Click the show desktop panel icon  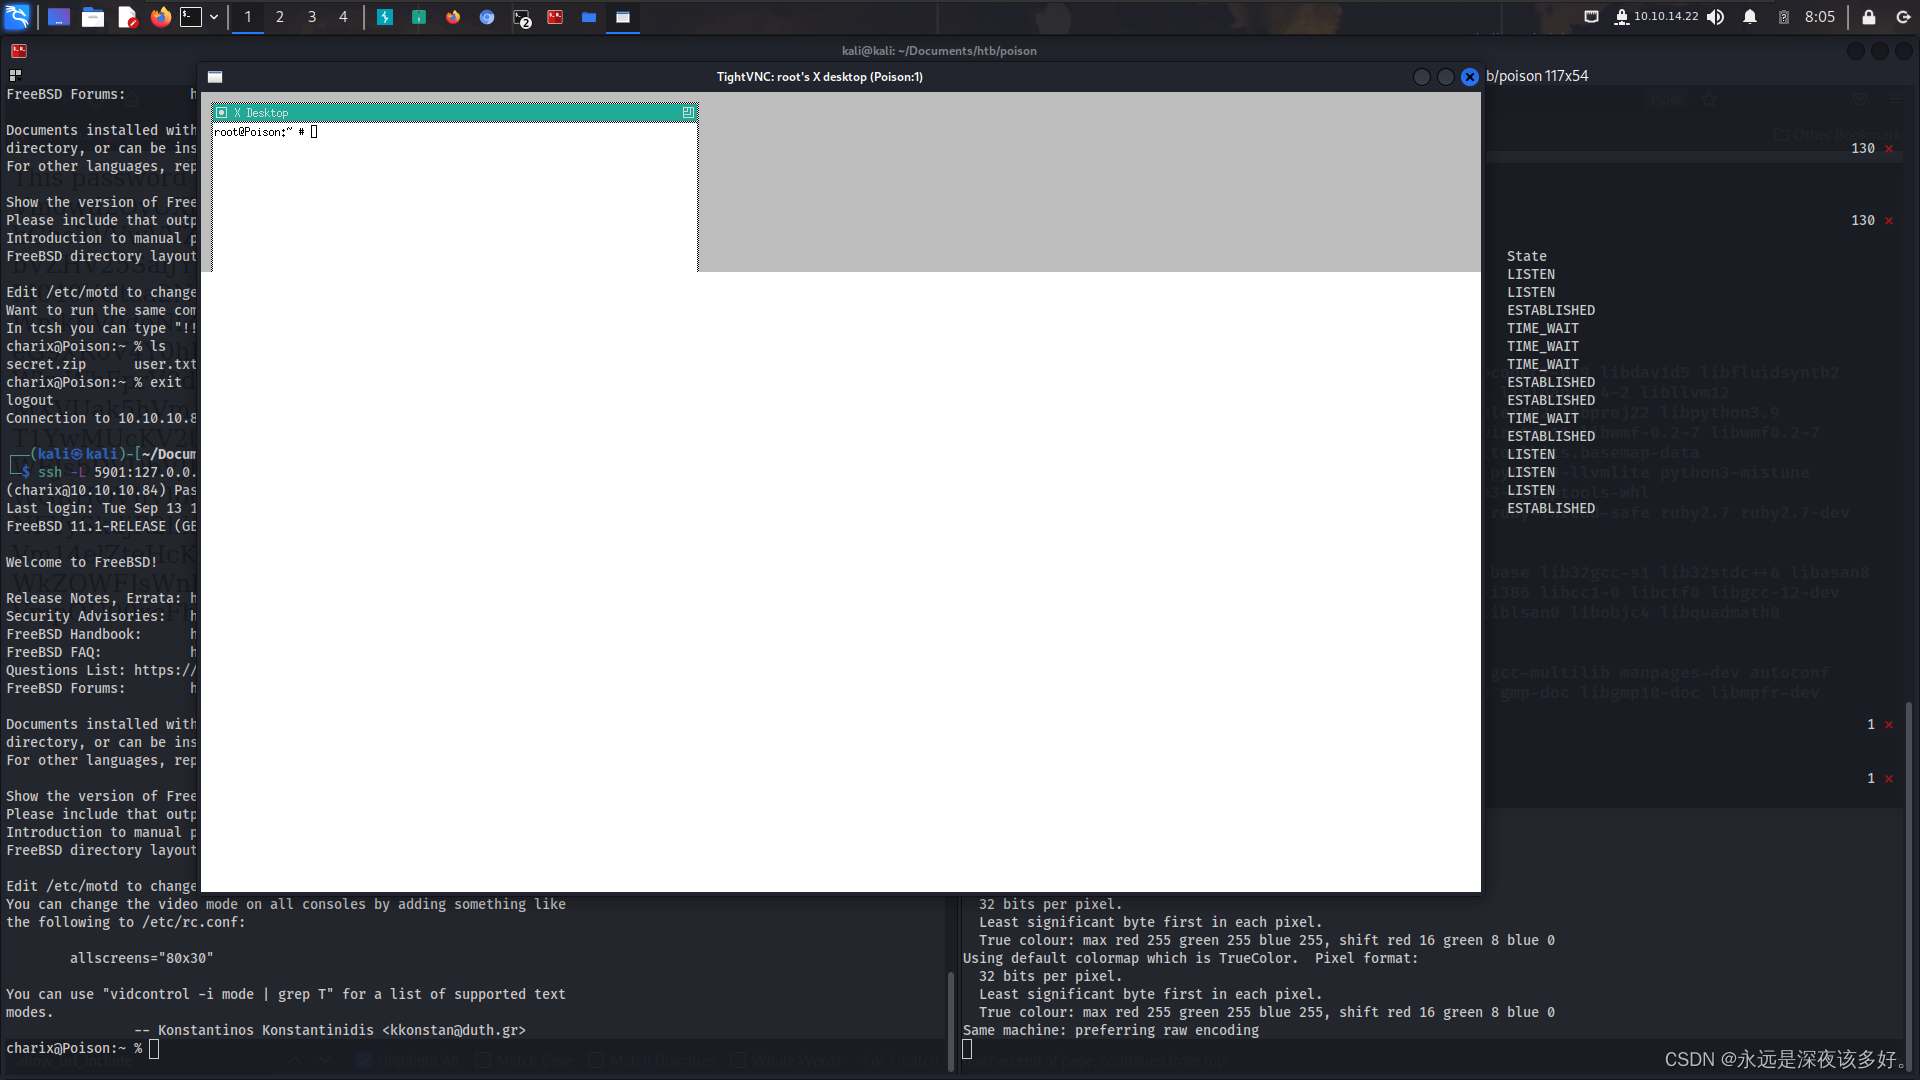click(59, 17)
